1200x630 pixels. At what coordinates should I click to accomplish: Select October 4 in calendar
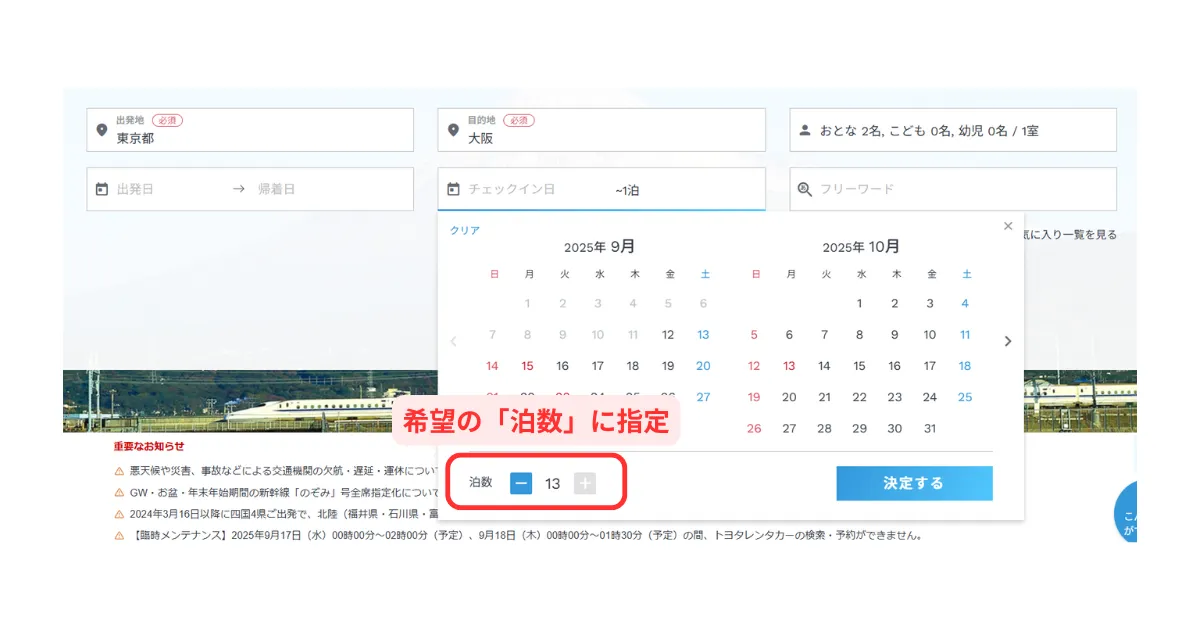pos(965,304)
